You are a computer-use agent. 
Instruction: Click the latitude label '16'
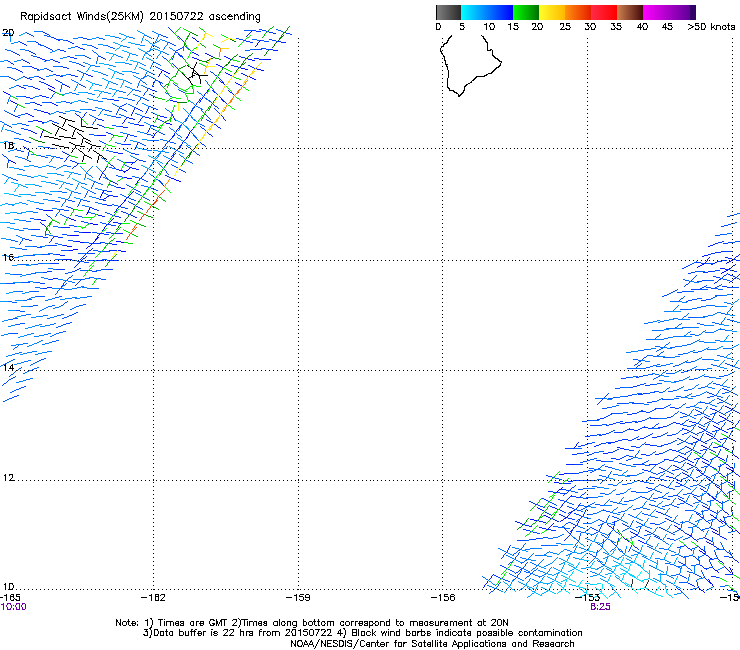(x=8, y=257)
